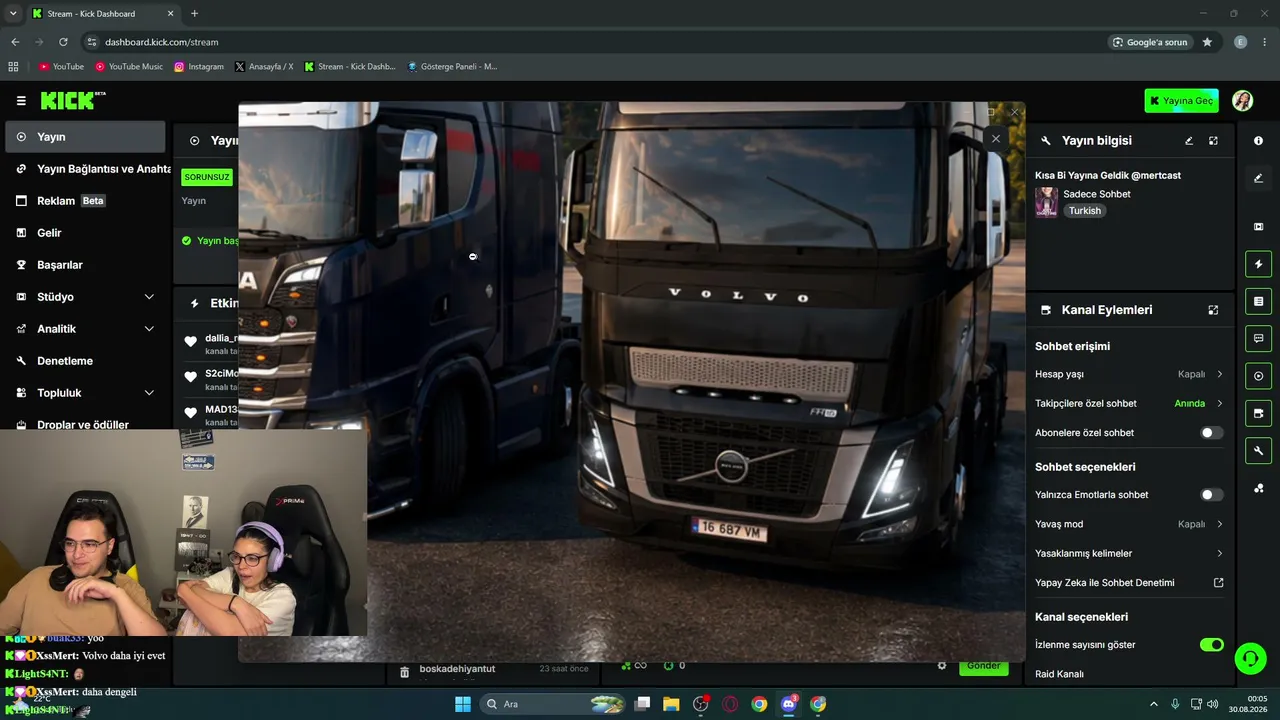
Task: Click the pencil edit icon in the right sidebar
Action: pos(1258,178)
